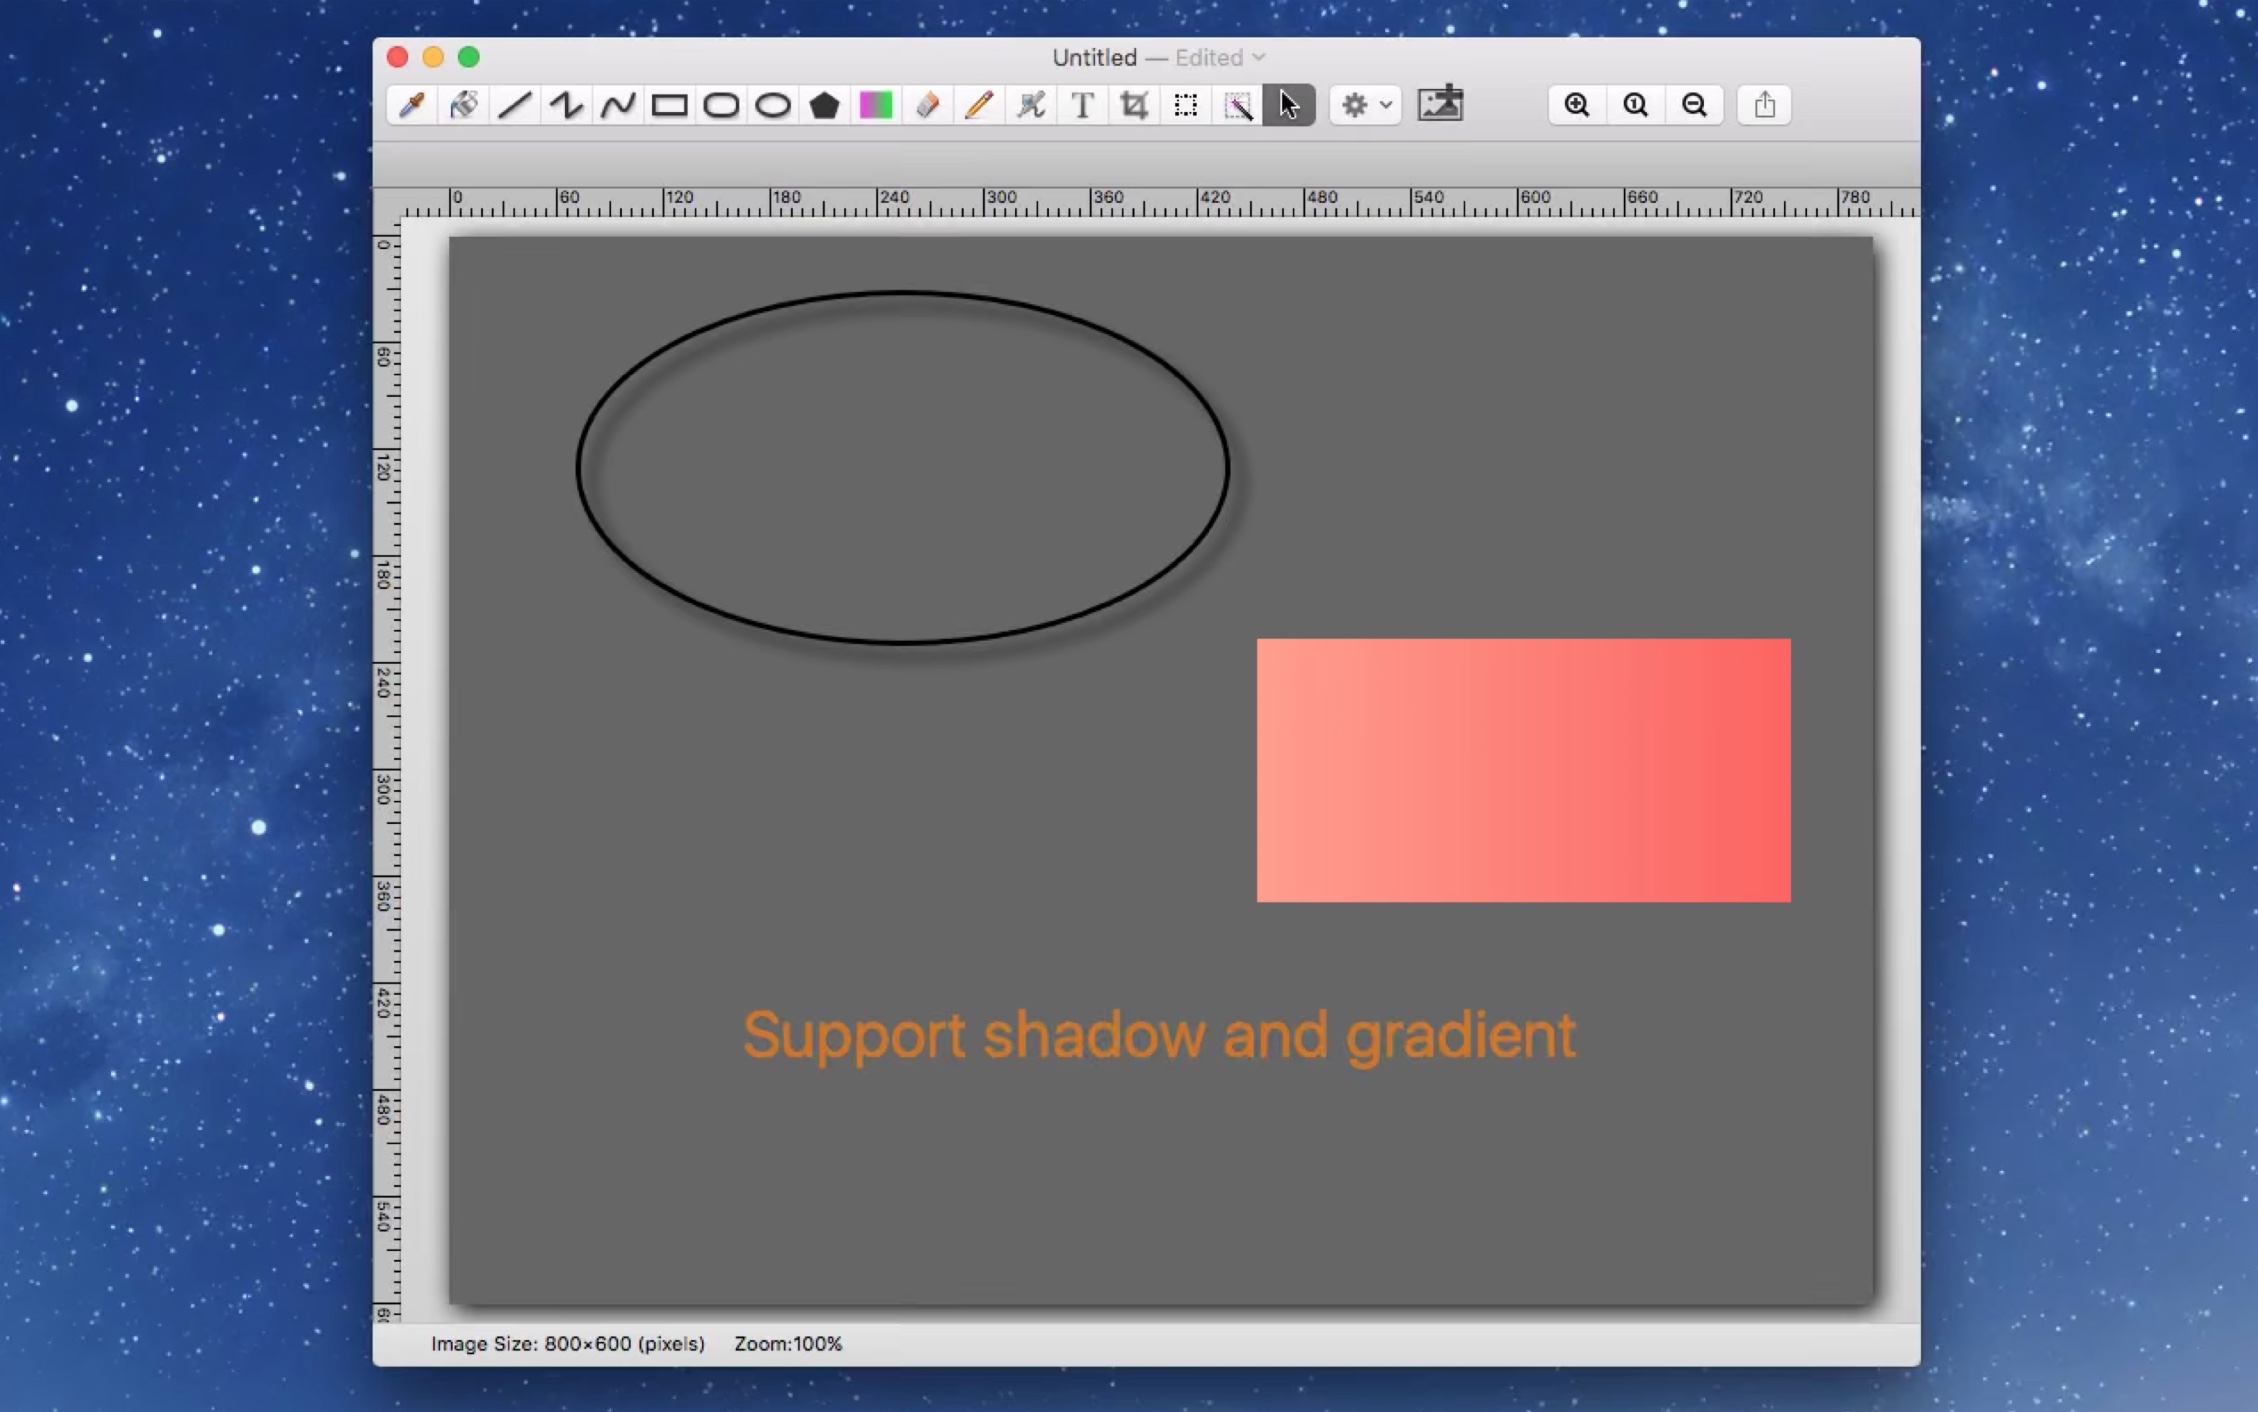Expand the Edited title dropdown chevron

click(1259, 58)
